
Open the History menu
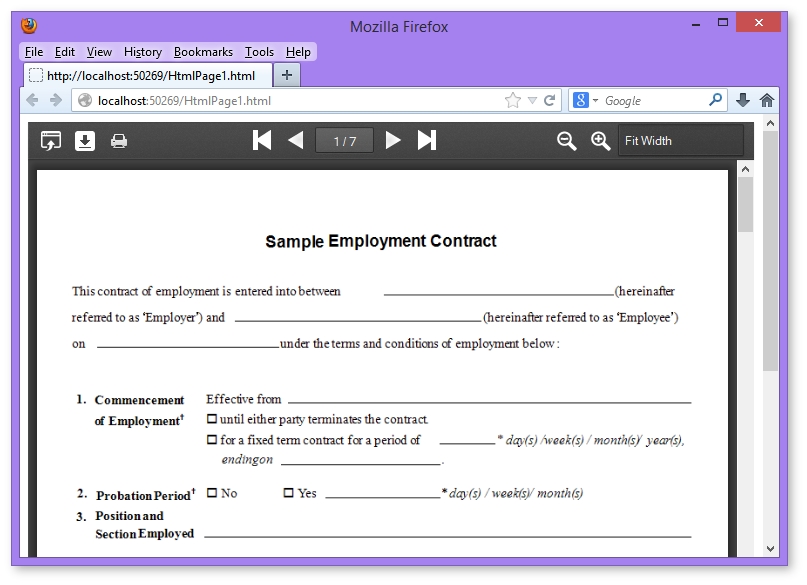(143, 52)
